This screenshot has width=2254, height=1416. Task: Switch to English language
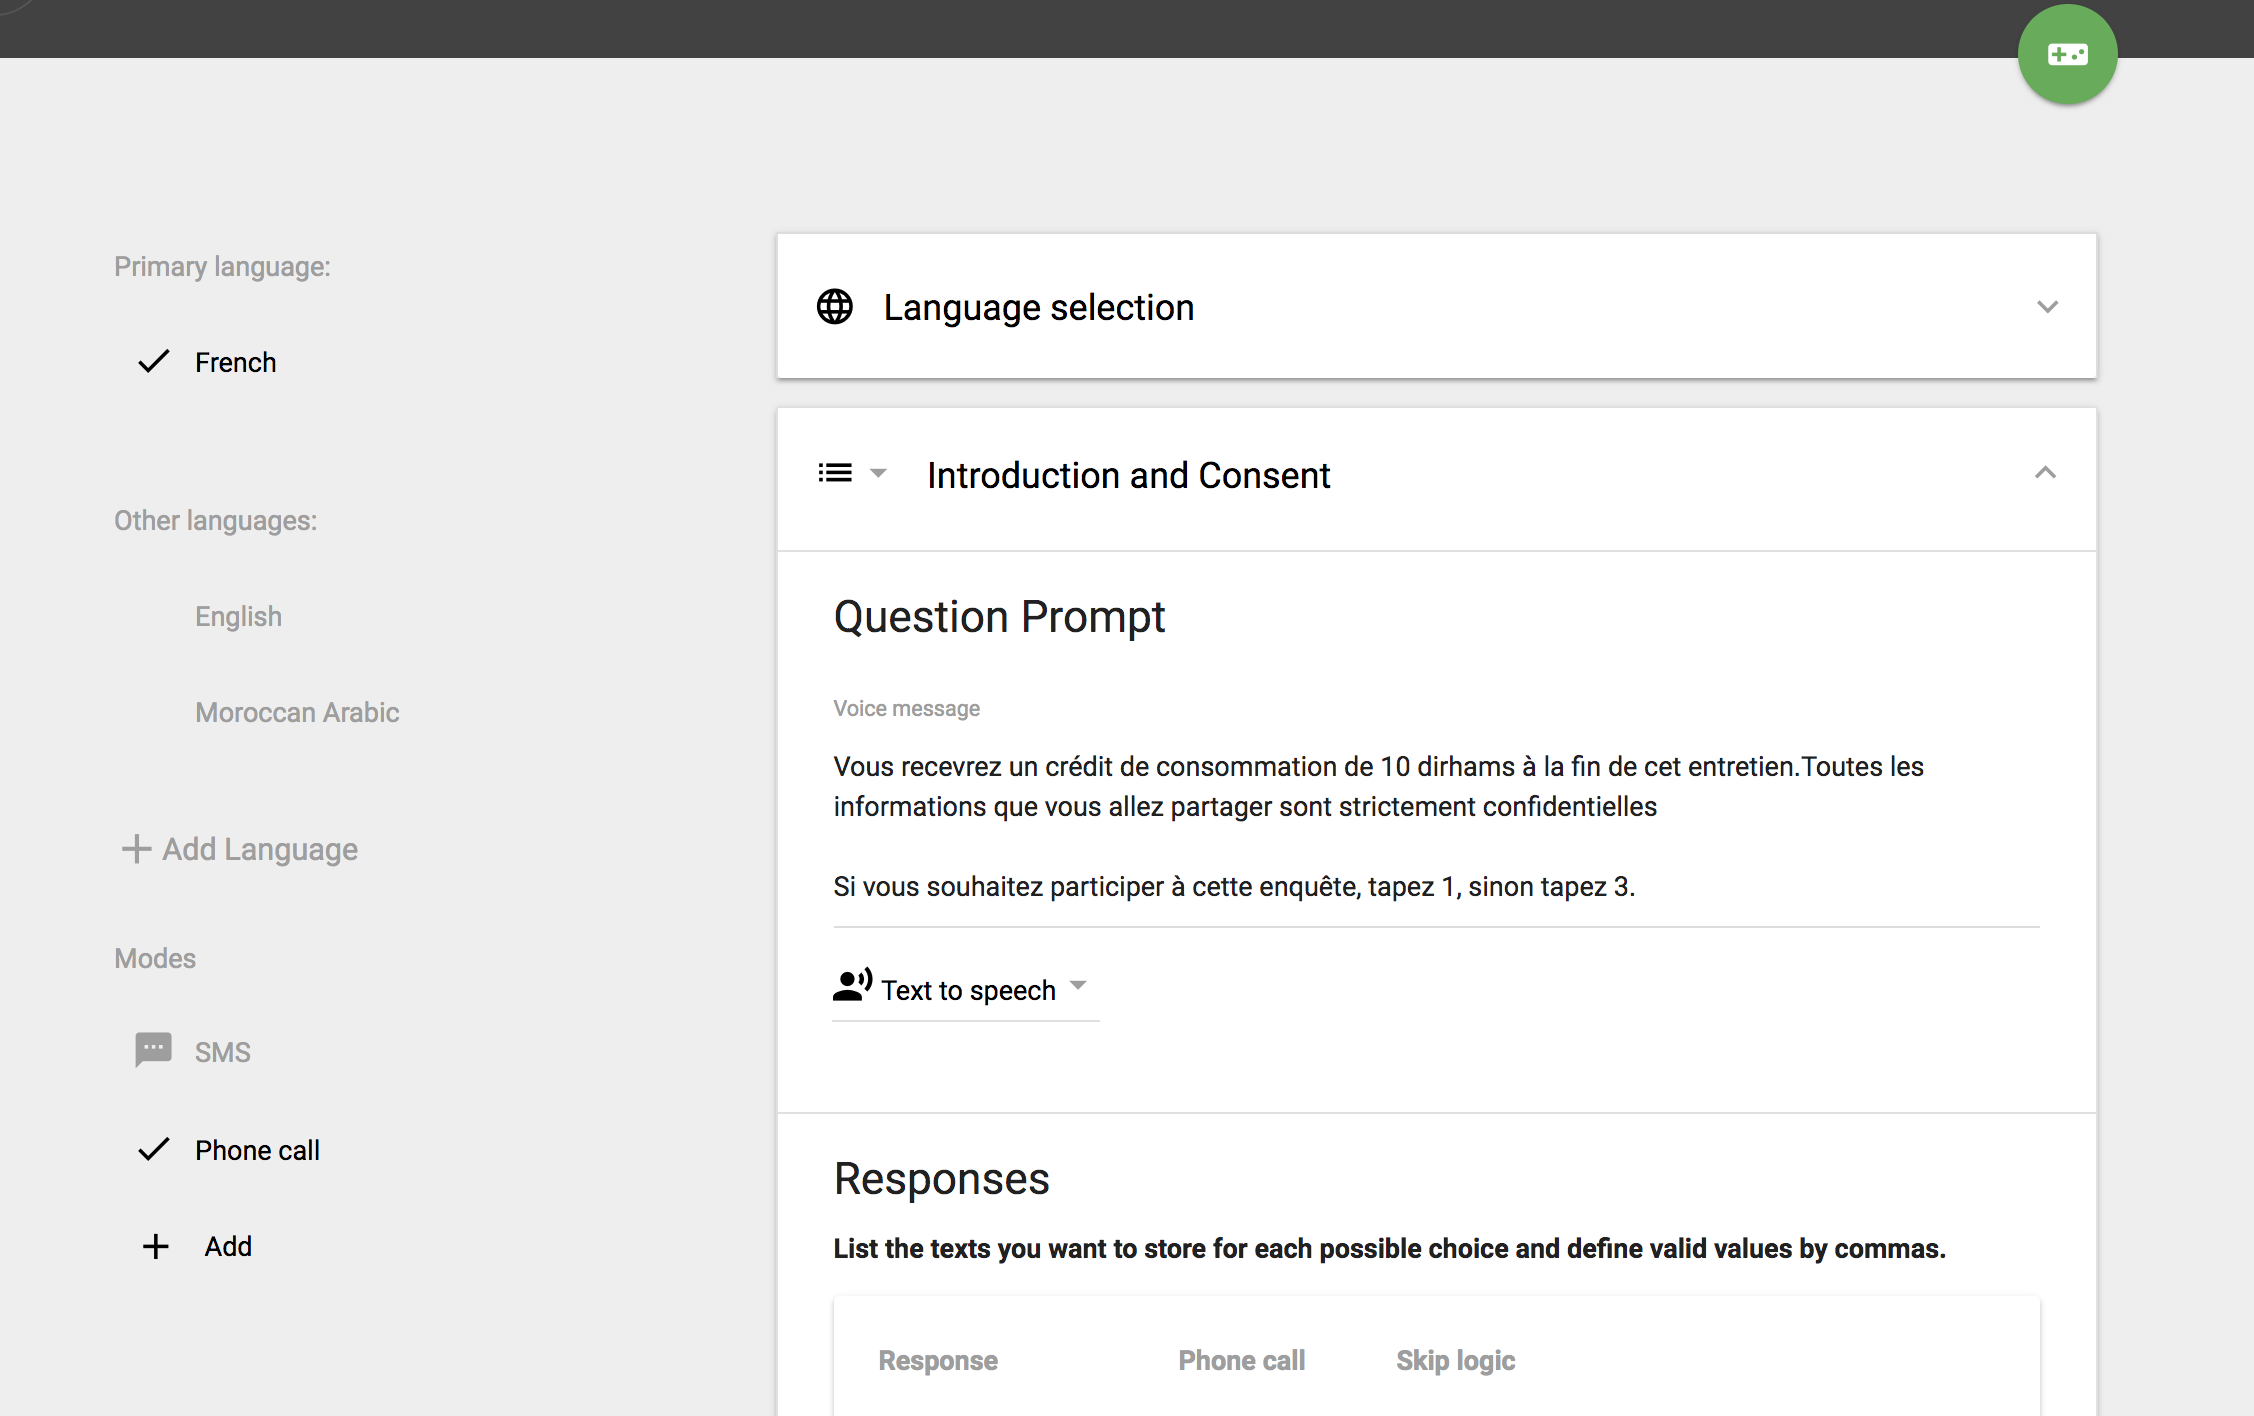coord(238,616)
